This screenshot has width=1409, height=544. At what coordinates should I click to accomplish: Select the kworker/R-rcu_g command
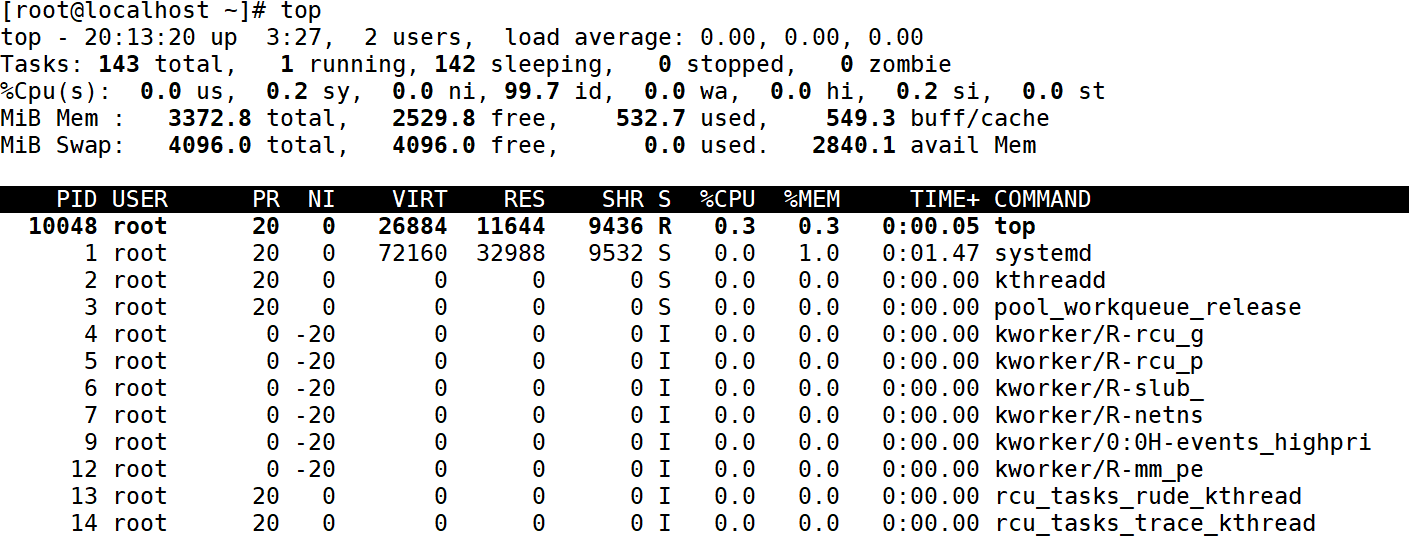click(x=1099, y=334)
